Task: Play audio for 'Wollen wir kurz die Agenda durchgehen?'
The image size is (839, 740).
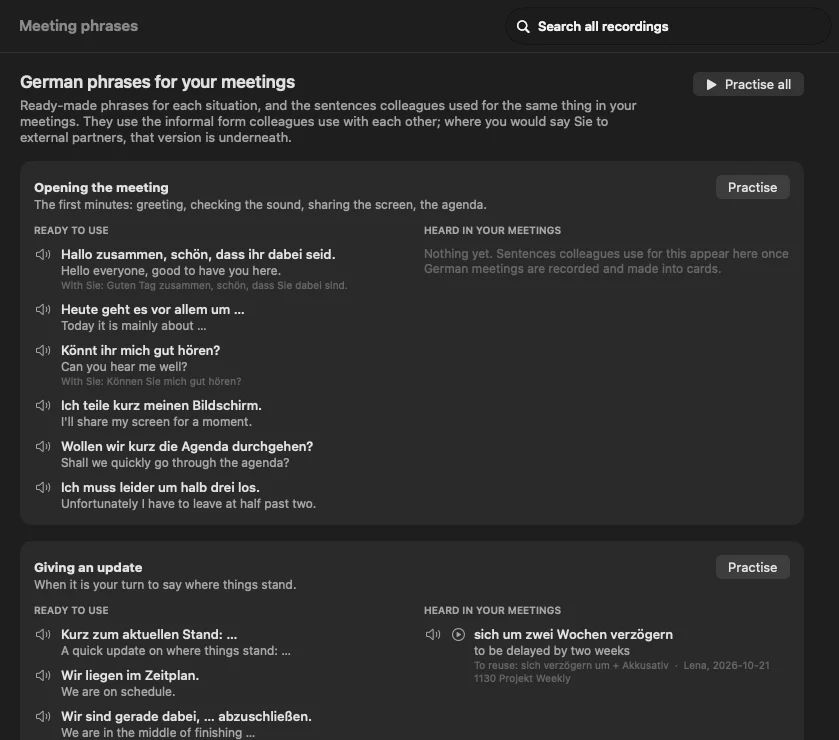Action: coord(43,446)
